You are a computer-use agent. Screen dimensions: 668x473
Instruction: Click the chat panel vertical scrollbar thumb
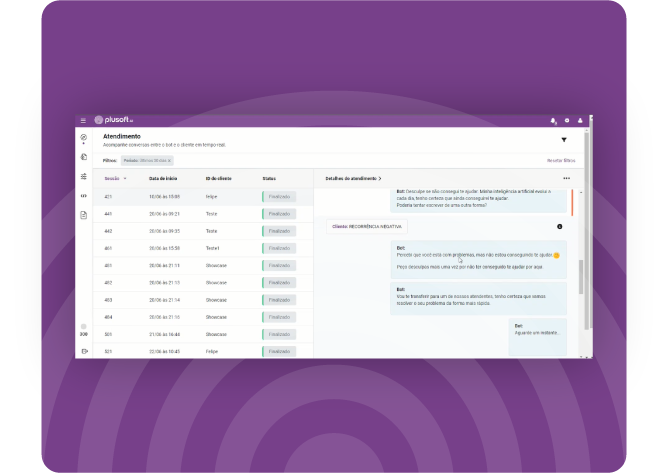coord(581,277)
